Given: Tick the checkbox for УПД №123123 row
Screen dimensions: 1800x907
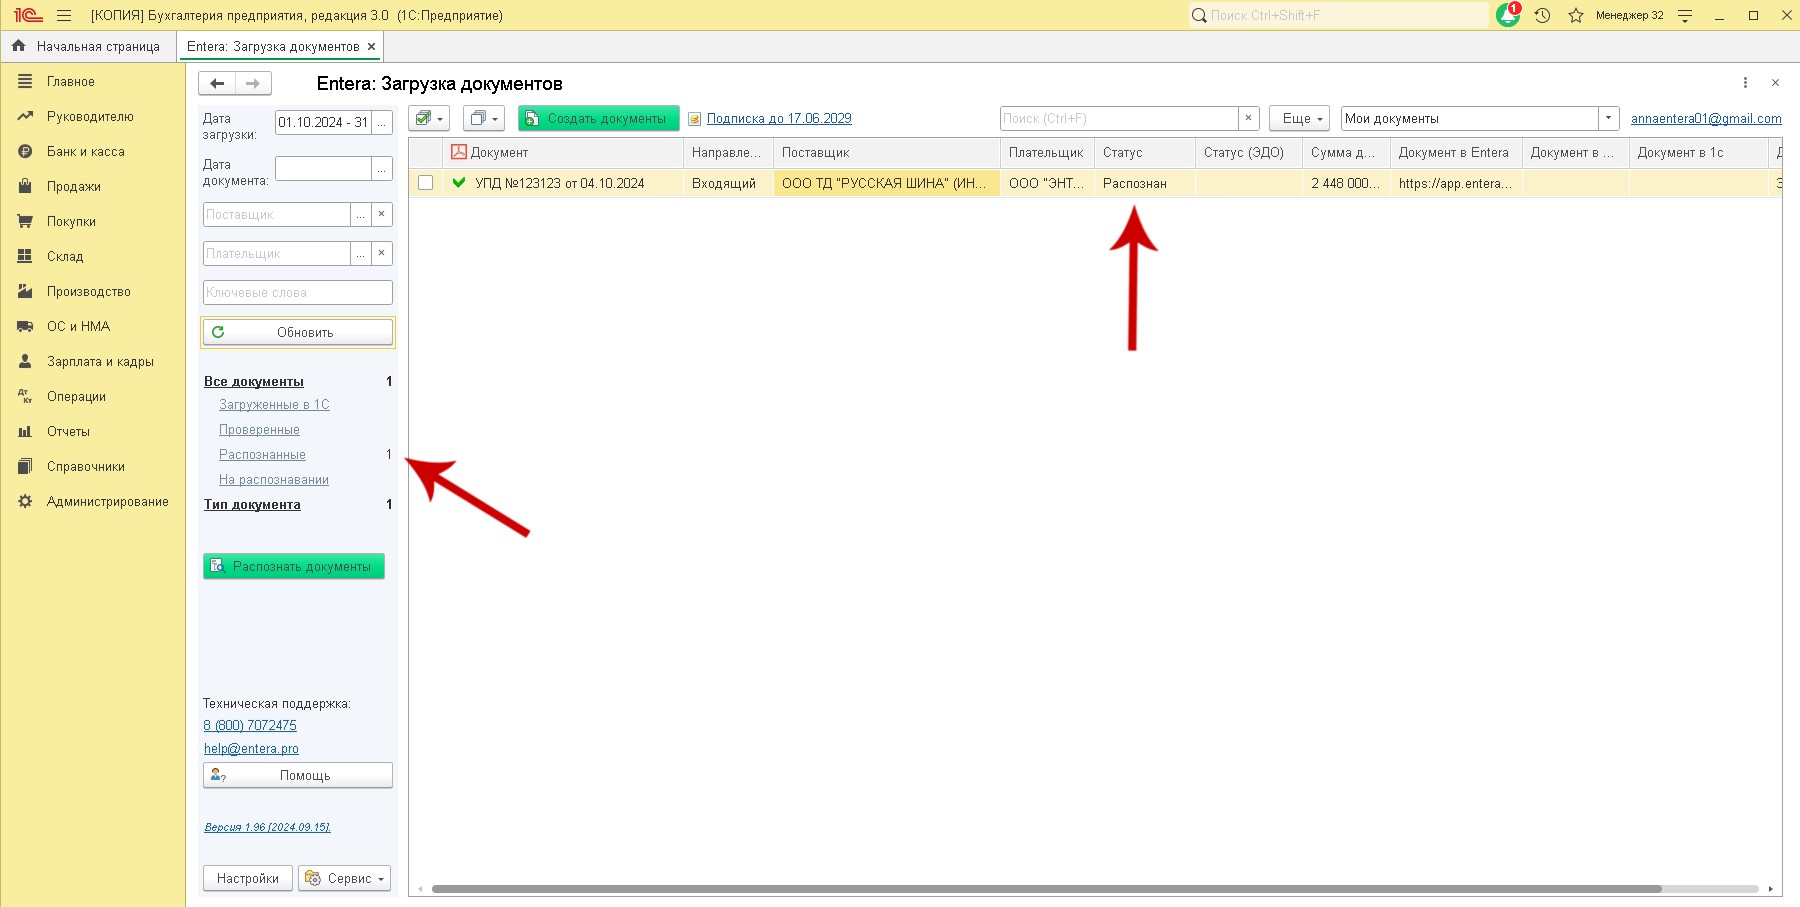Looking at the screenshot, I should pos(425,183).
